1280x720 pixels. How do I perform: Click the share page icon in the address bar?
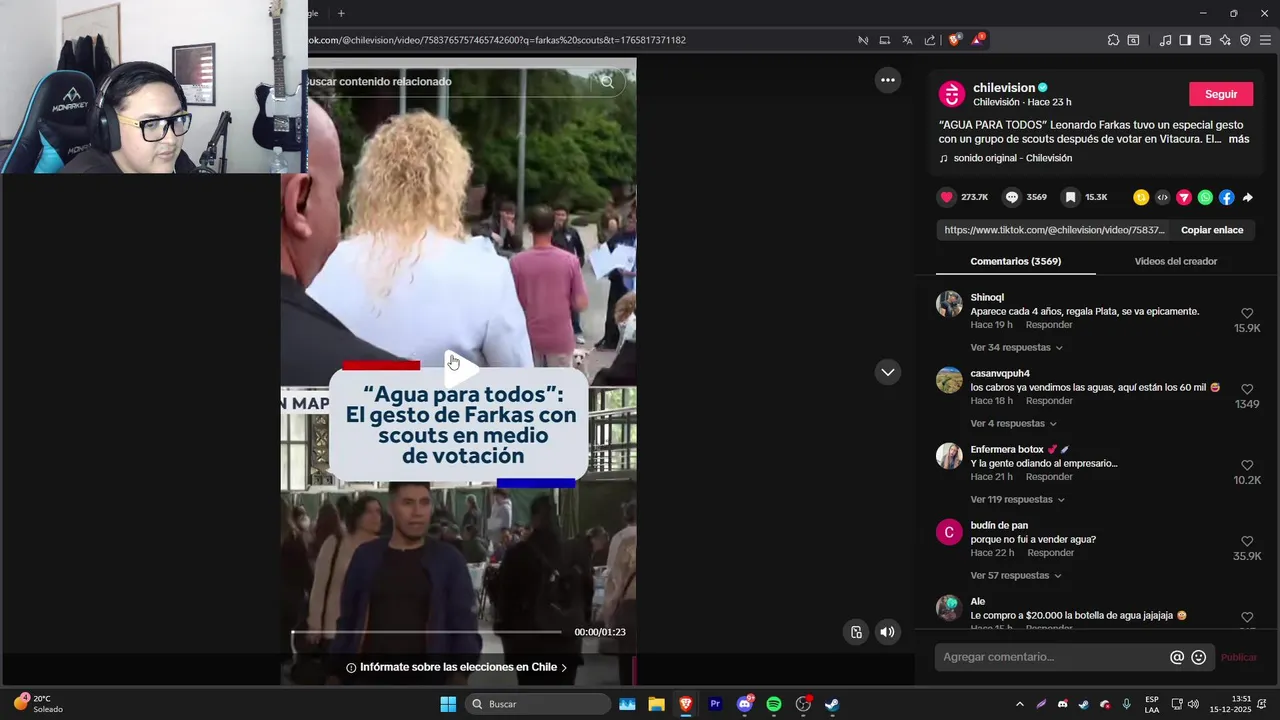(930, 40)
